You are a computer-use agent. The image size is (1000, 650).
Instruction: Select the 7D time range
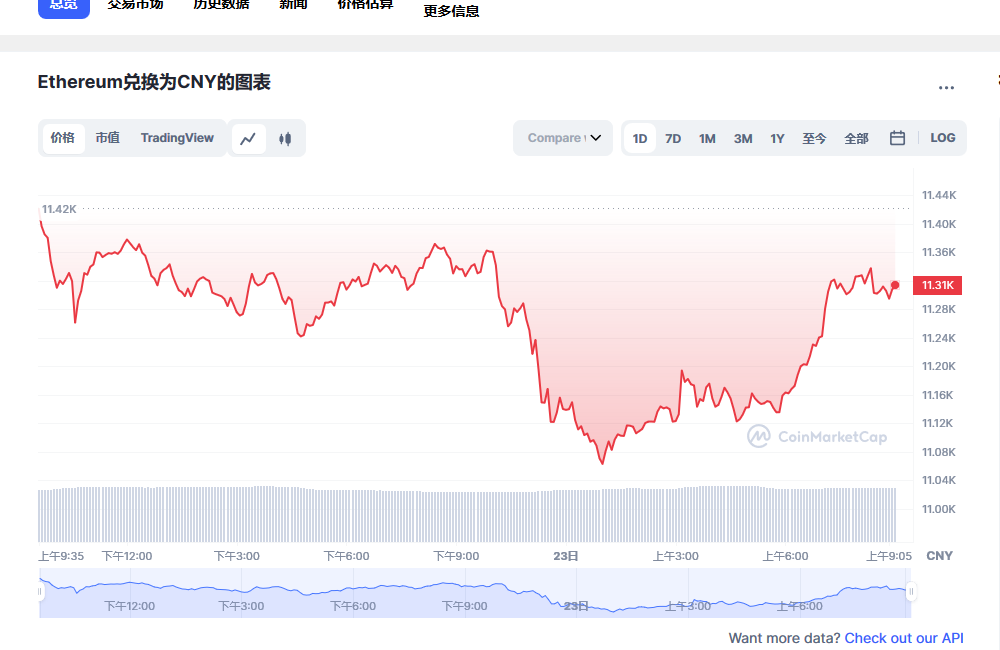tap(673, 138)
